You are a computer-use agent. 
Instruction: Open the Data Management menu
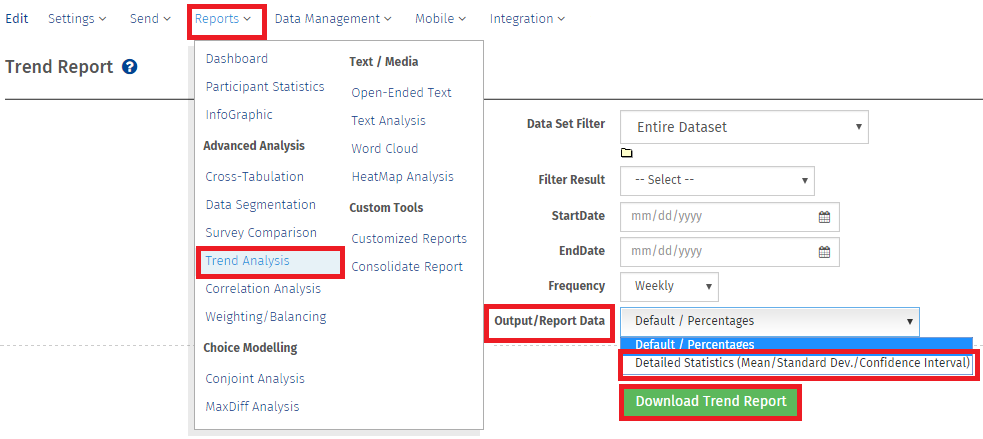coord(333,19)
